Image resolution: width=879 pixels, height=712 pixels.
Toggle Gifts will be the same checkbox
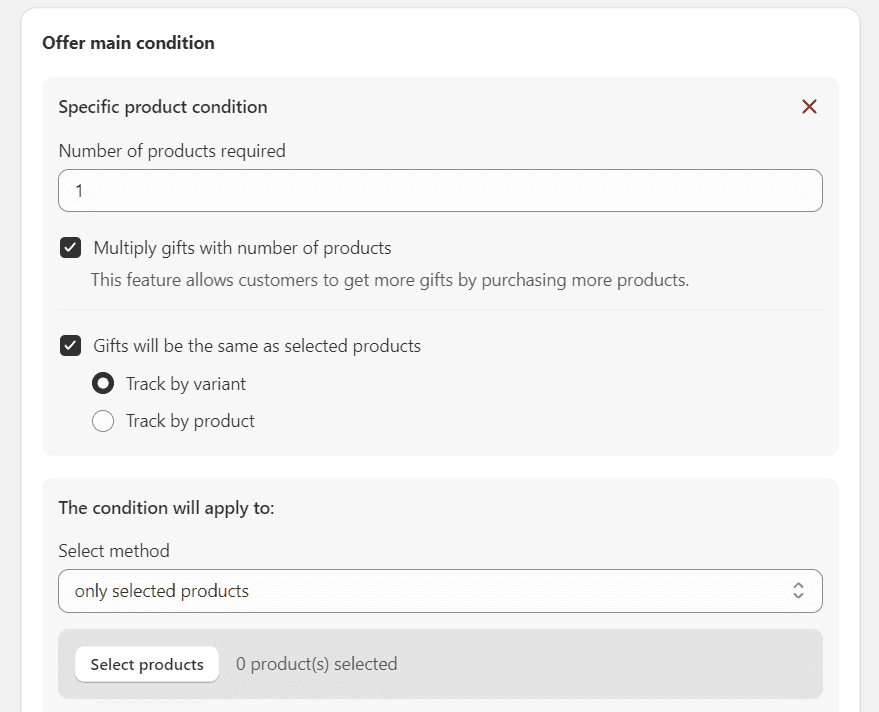click(x=71, y=346)
